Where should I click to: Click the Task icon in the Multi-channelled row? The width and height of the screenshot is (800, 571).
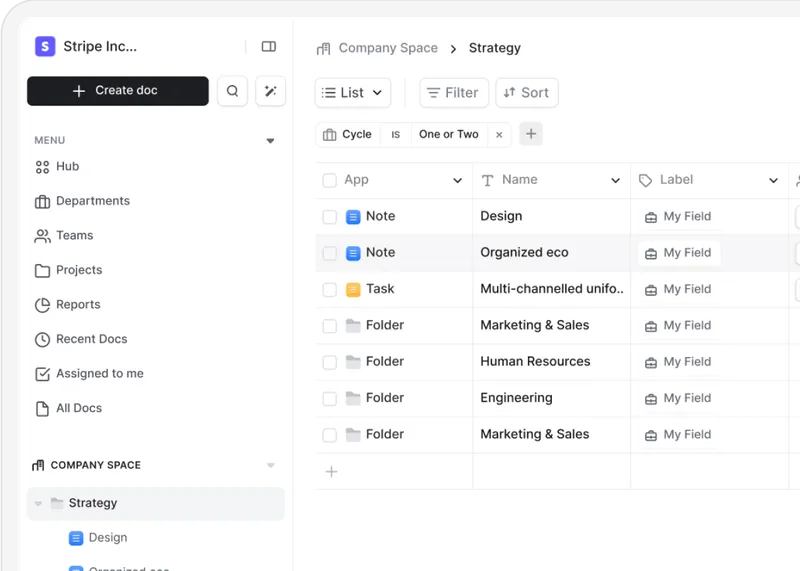[353, 289]
